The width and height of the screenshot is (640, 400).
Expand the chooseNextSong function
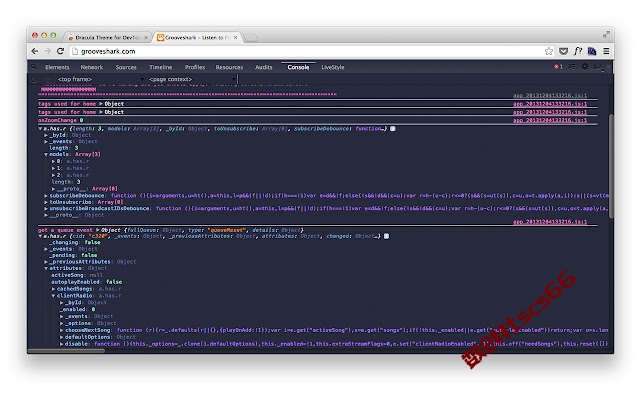[x=62, y=330]
